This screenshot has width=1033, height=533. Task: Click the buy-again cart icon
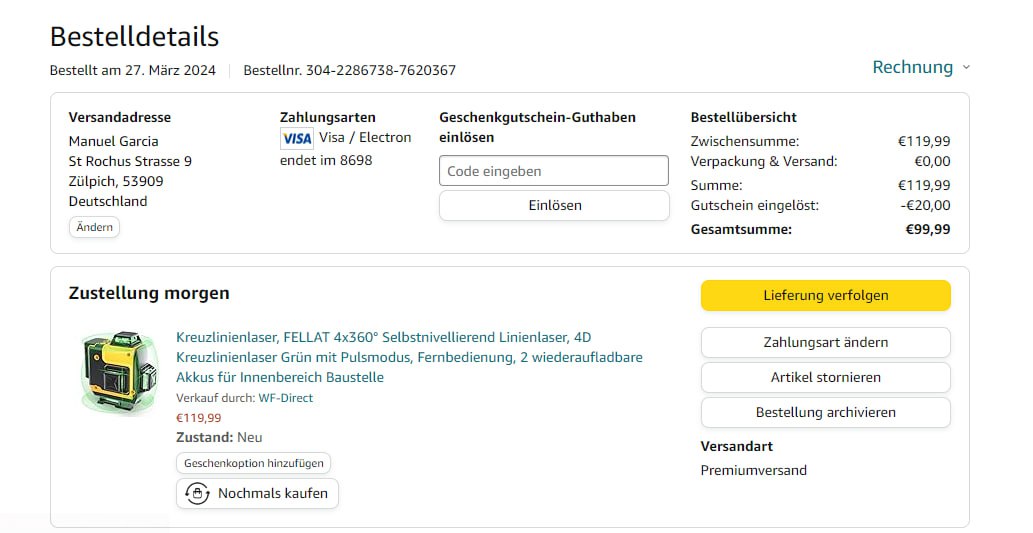197,493
